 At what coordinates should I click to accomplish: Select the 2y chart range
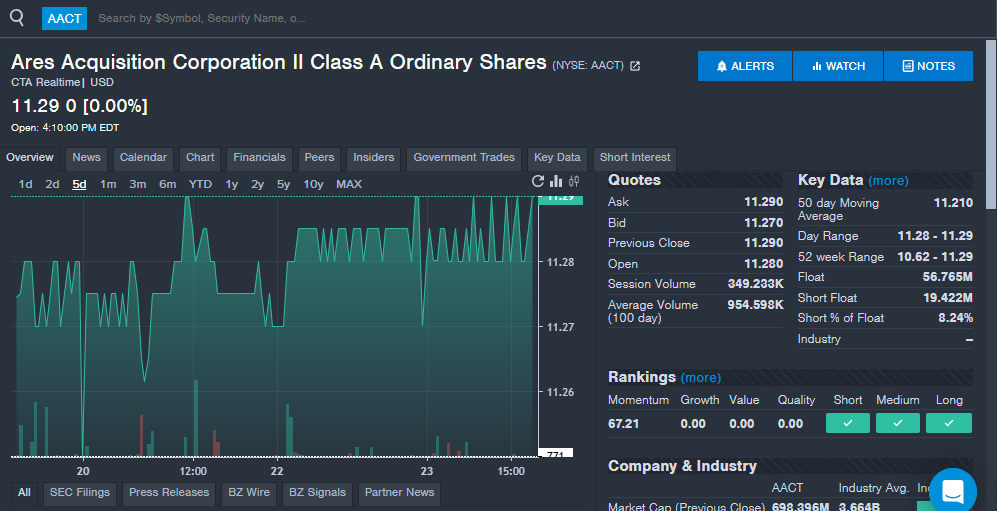pos(258,184)
